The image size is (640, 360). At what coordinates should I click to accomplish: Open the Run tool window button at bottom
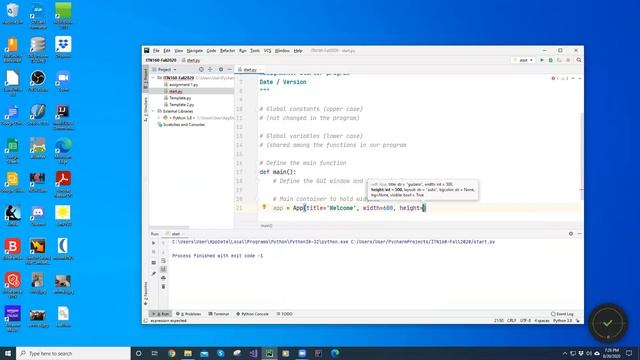[x=160, y=314]
